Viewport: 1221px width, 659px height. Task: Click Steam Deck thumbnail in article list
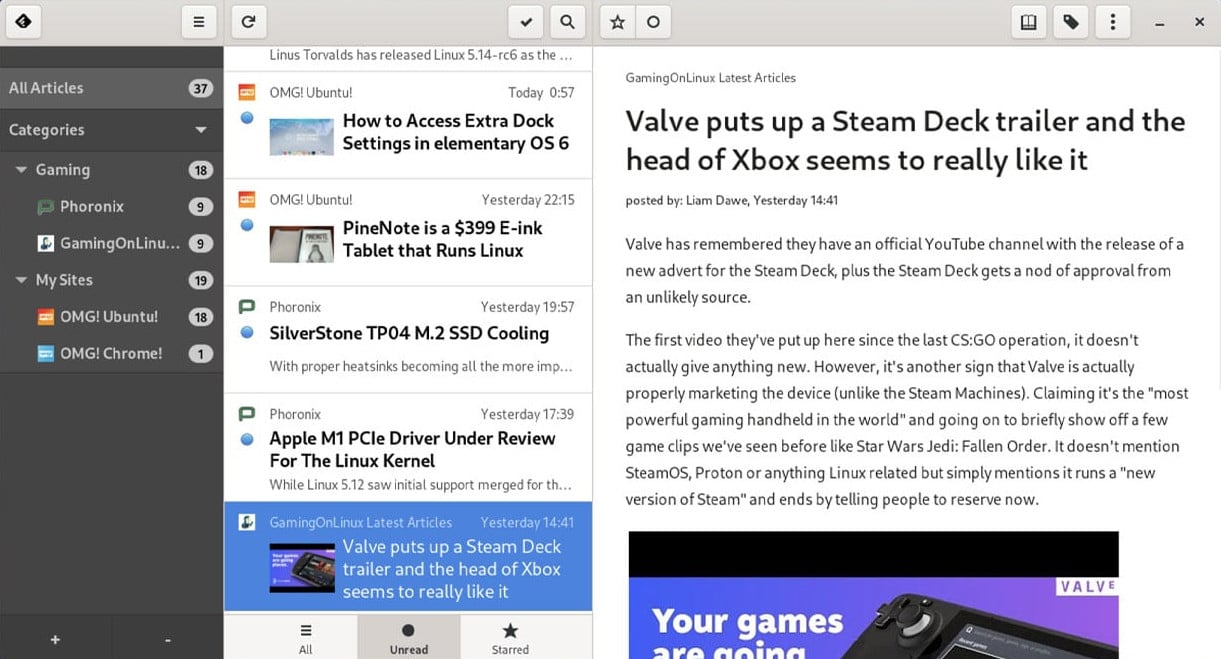coord(301,568)
